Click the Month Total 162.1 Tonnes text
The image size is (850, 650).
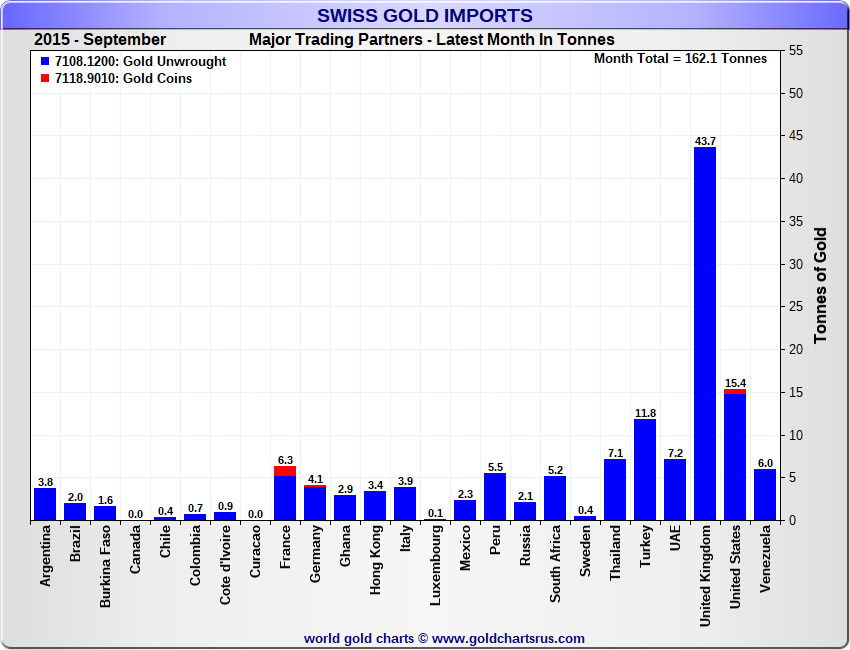tap(680, 59)
